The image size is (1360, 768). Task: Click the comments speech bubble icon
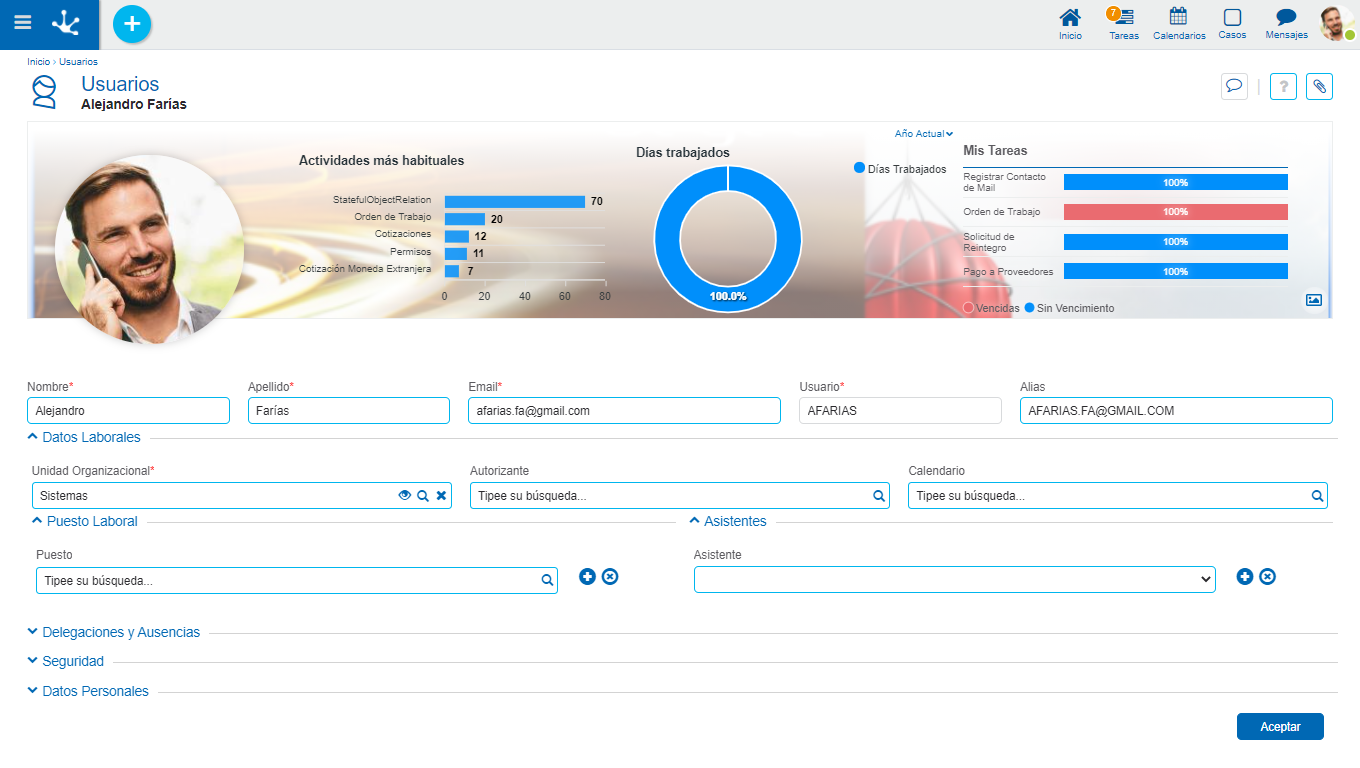click(x=1234, y=86)
